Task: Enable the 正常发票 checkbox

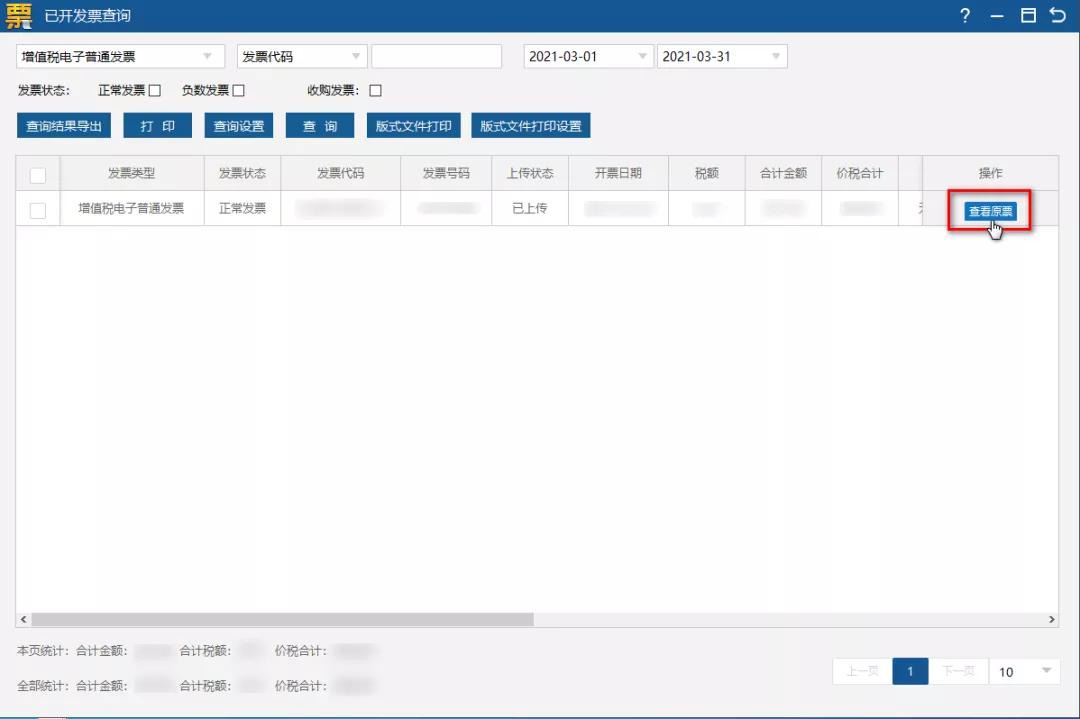Action: pos(155,90)
